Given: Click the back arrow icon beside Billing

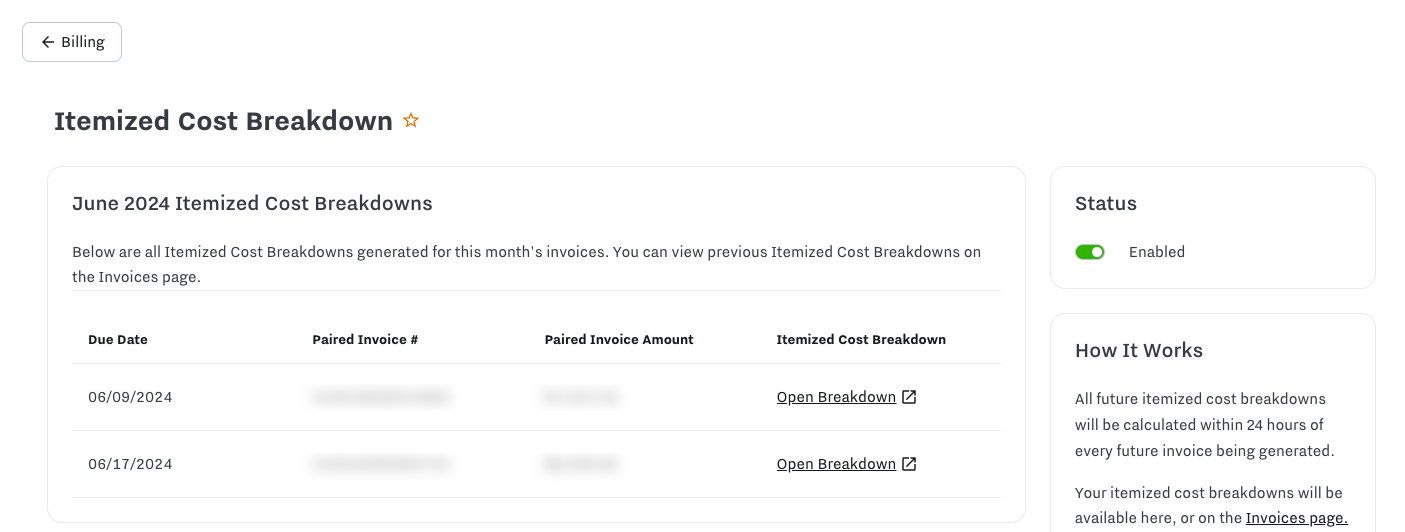Looking at the screenshot, I should pyautogui.click(x=47, y=42).
